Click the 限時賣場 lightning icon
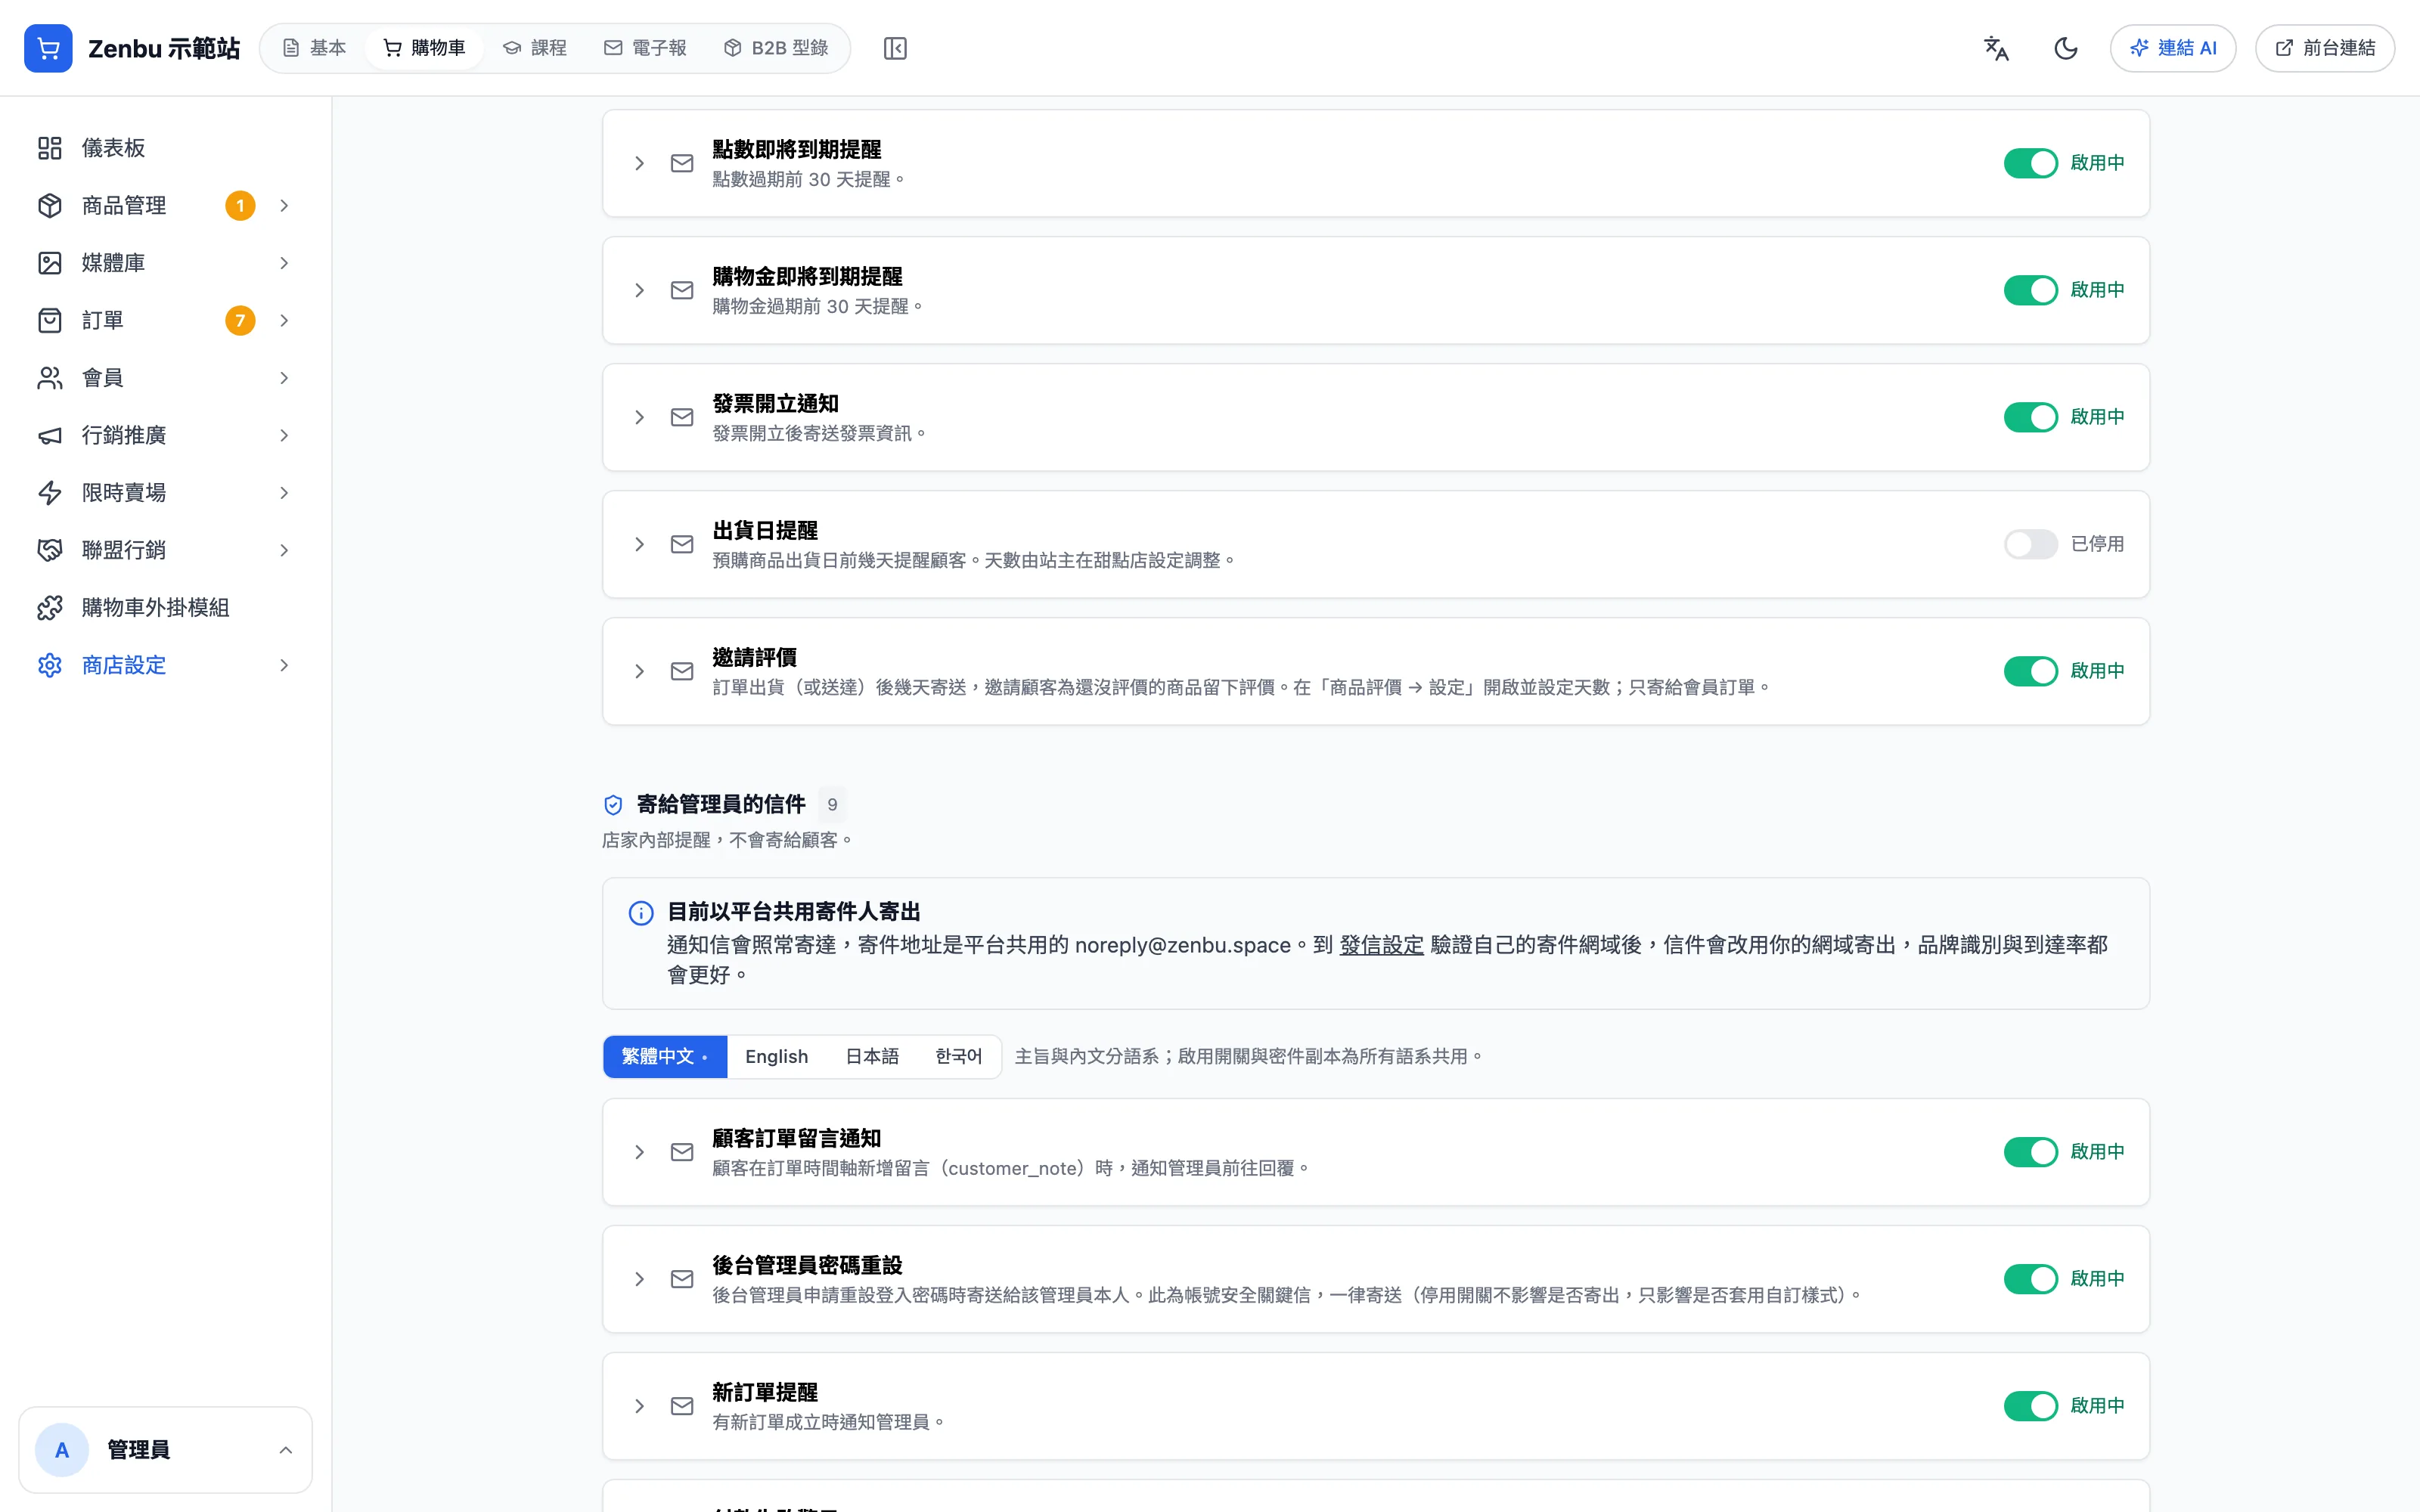Viewport: 2420px width, 1512px height. pos(50,493)
